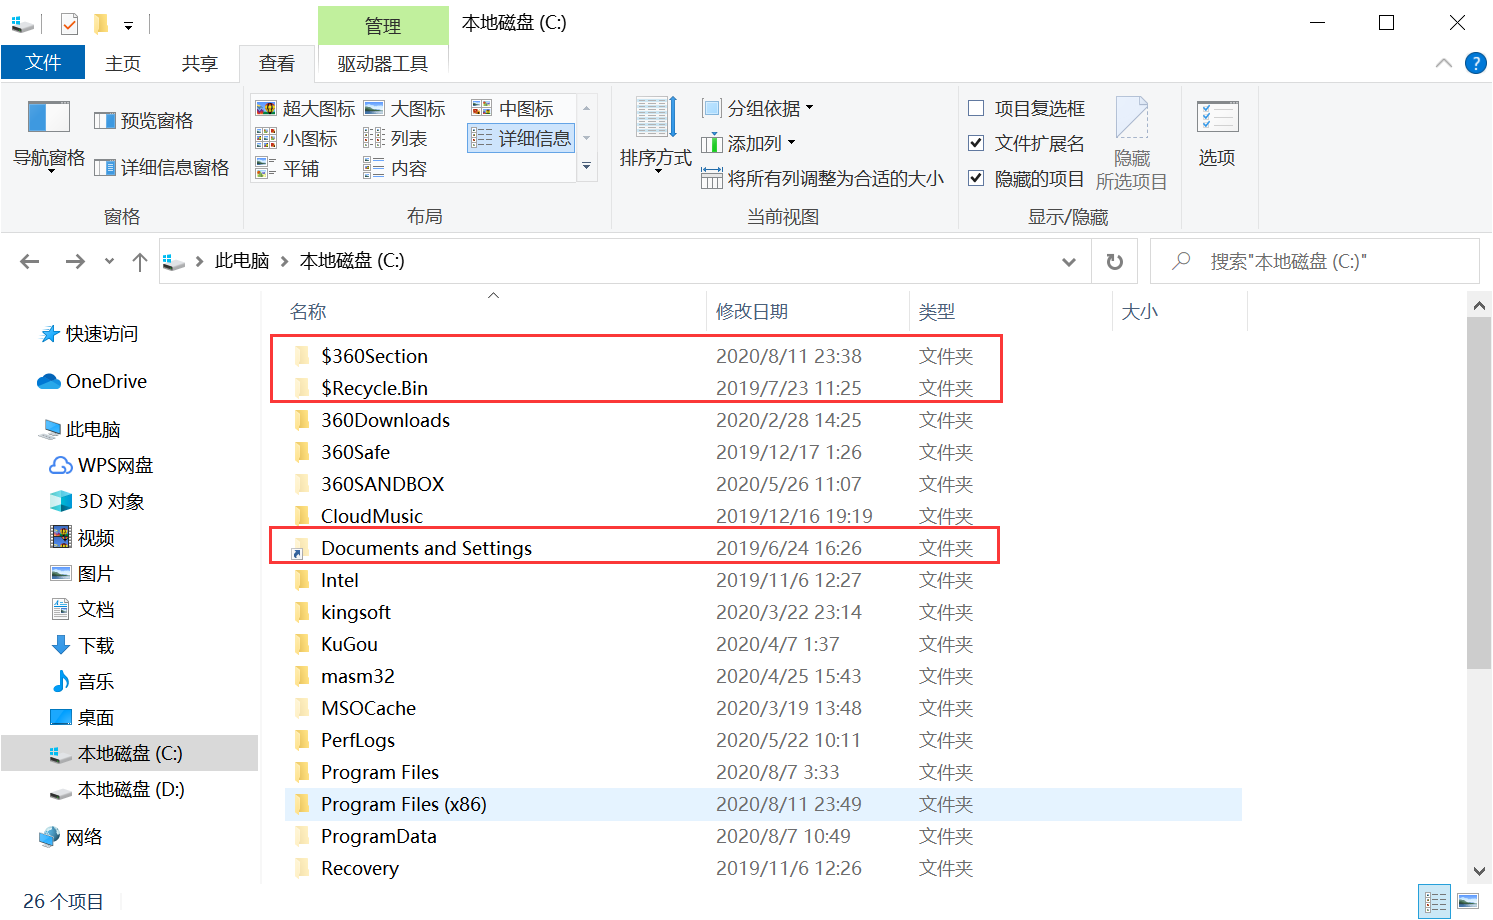Click 此电脑 in the address bar
The width and height of the screenshot is (1493, 920).
[242, 261]
